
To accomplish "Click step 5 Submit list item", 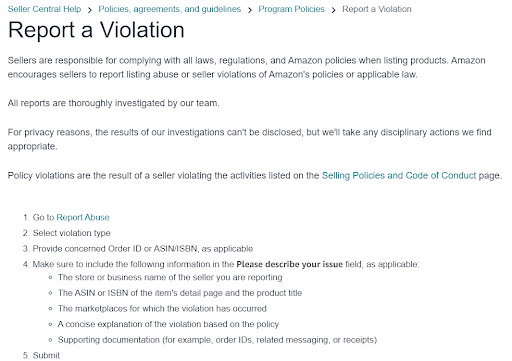I will point(46,355).
